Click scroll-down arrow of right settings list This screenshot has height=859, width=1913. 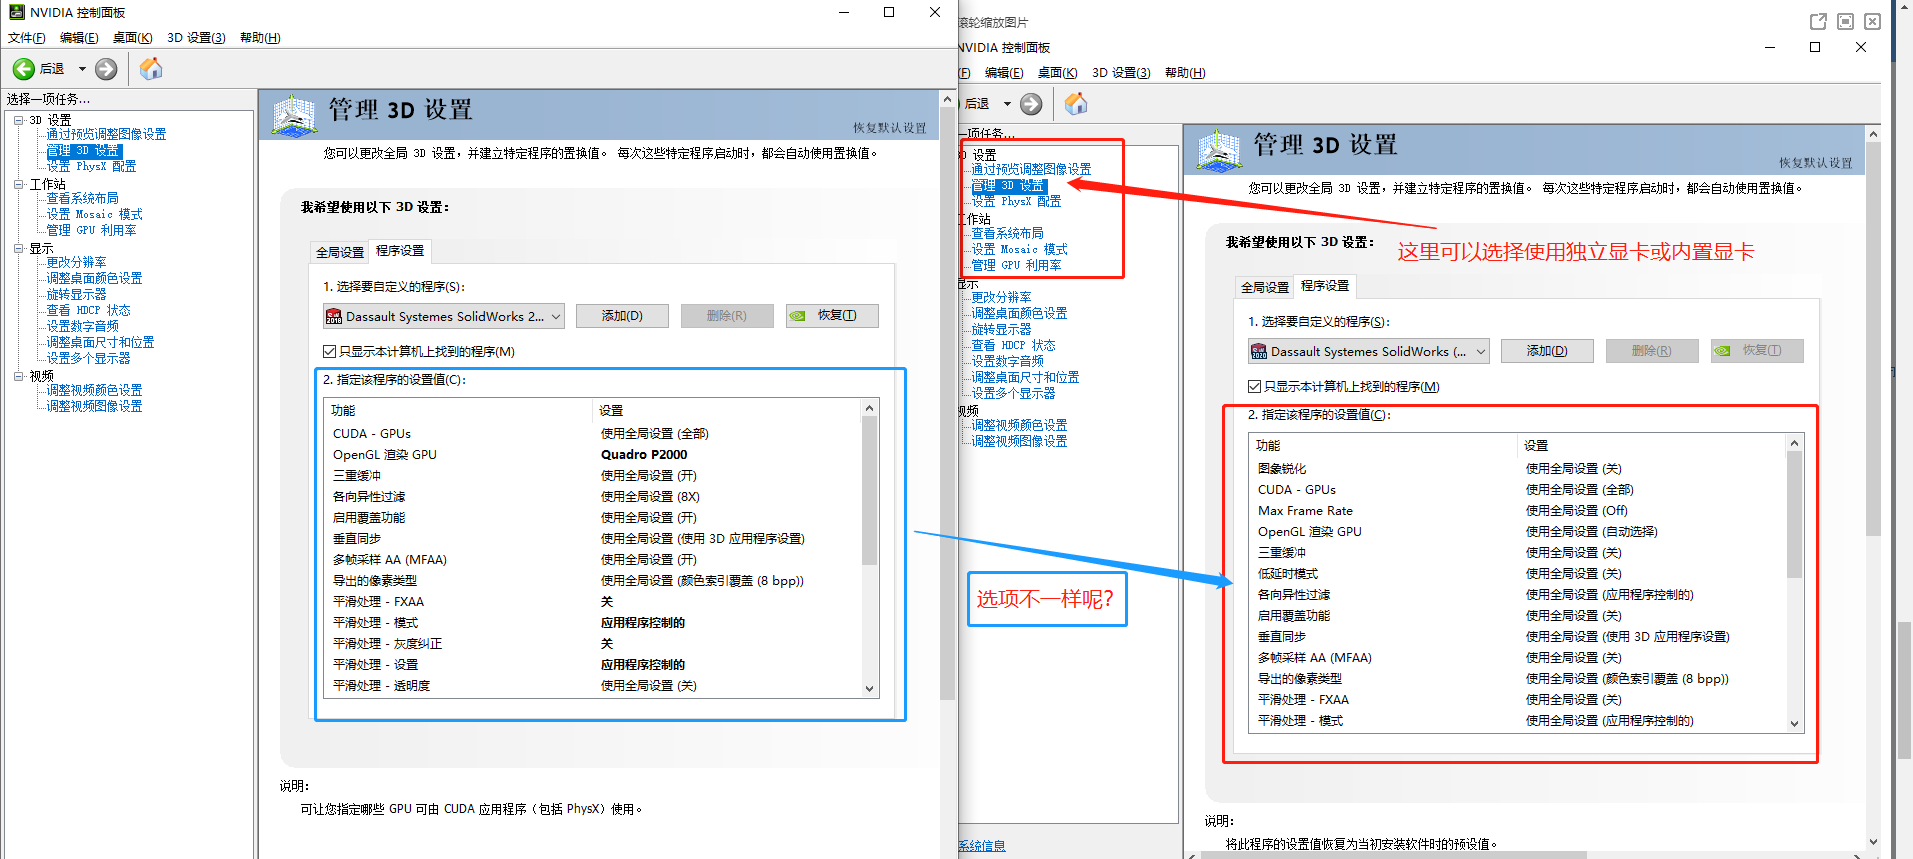1794,723
